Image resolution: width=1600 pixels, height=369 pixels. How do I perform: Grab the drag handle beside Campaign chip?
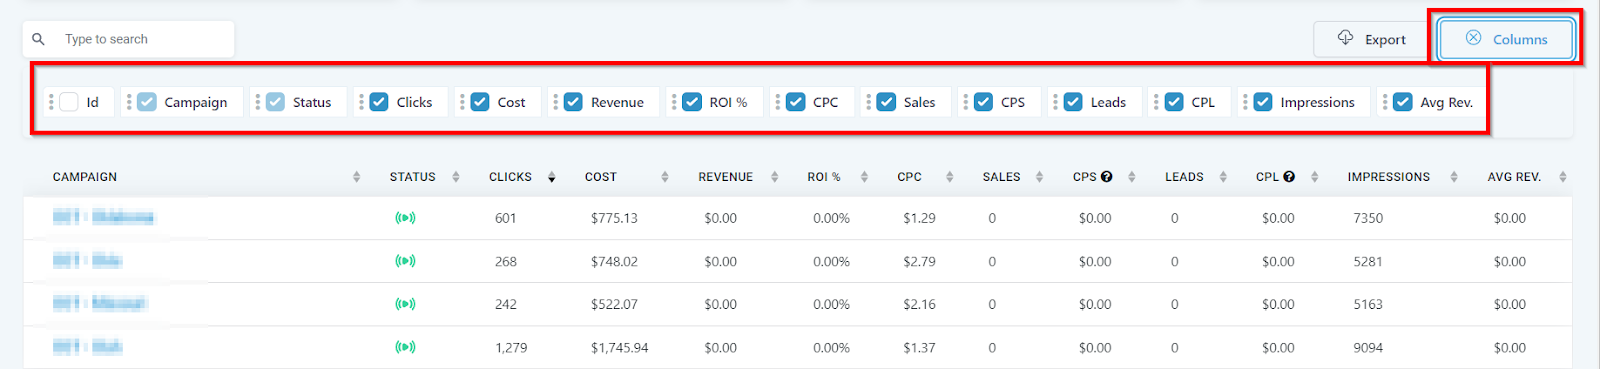(129, 102)
